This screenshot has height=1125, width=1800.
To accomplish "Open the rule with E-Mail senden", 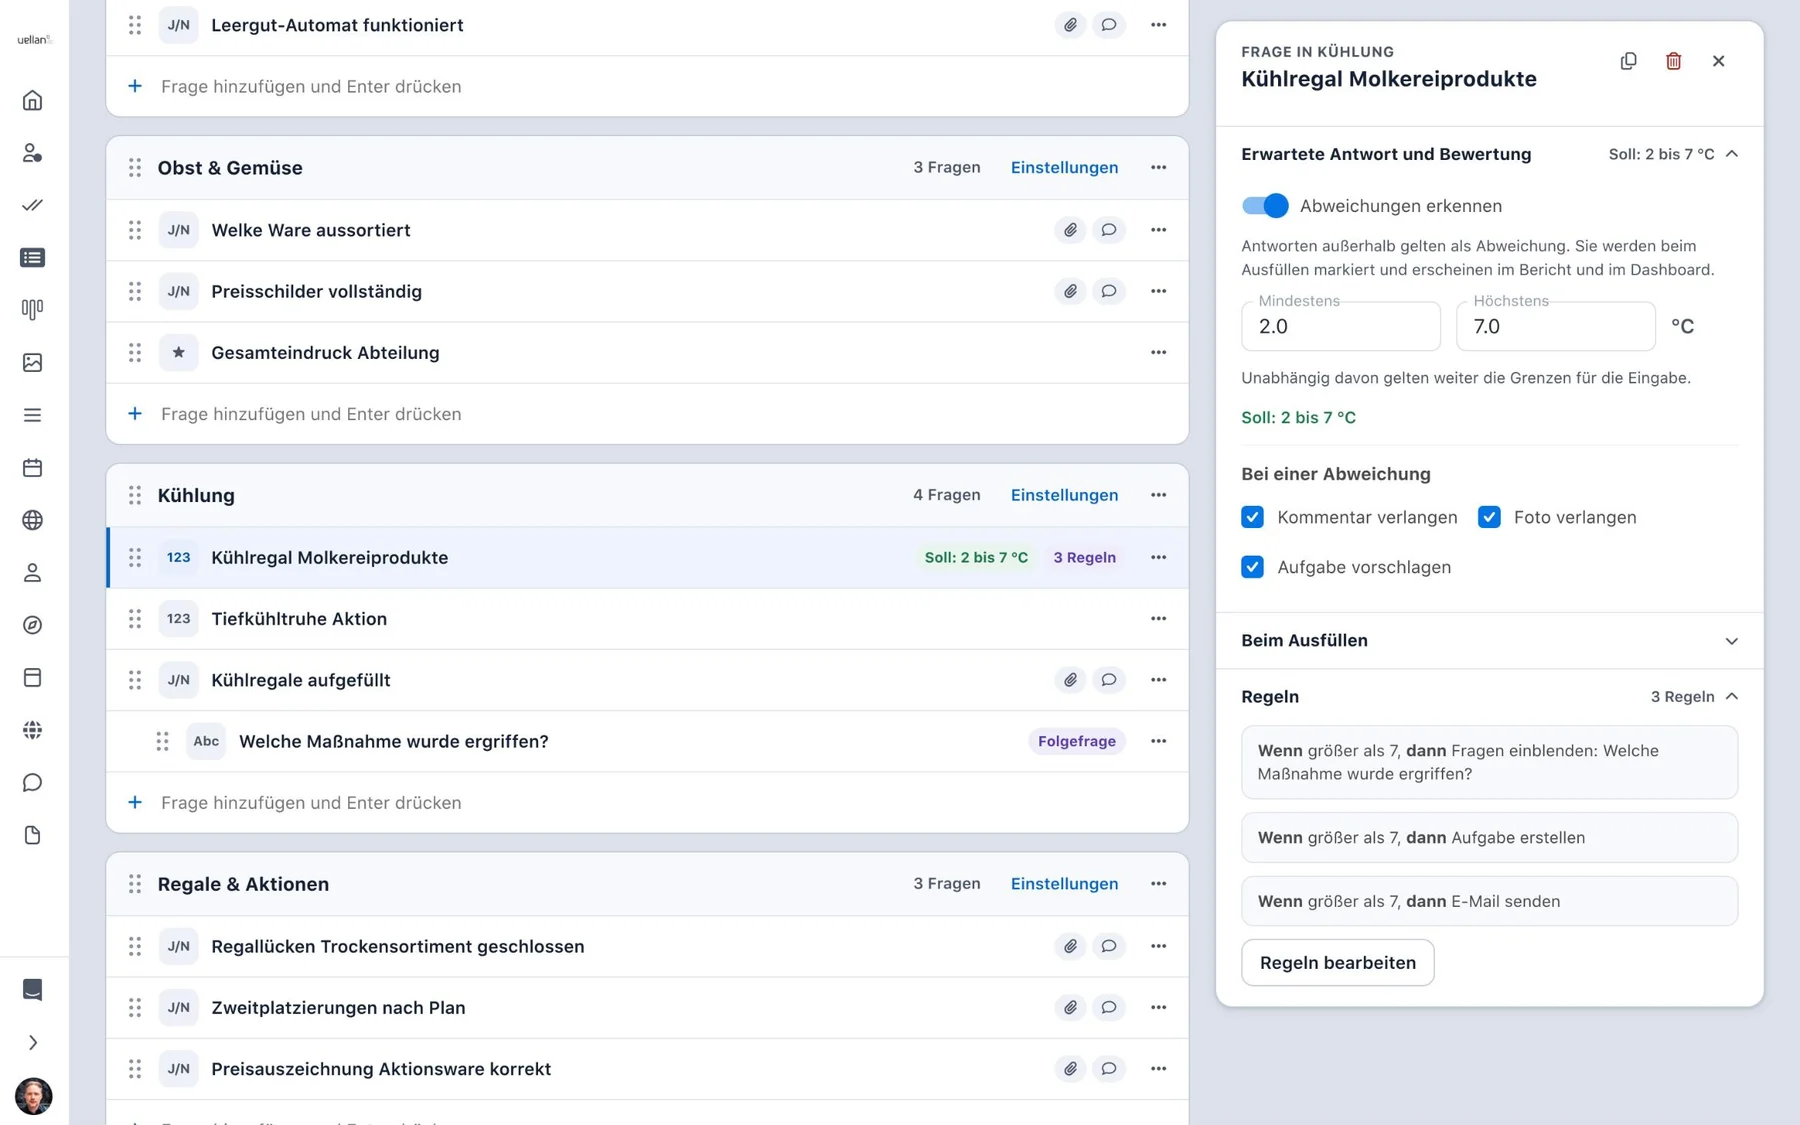I will 1489,901.
